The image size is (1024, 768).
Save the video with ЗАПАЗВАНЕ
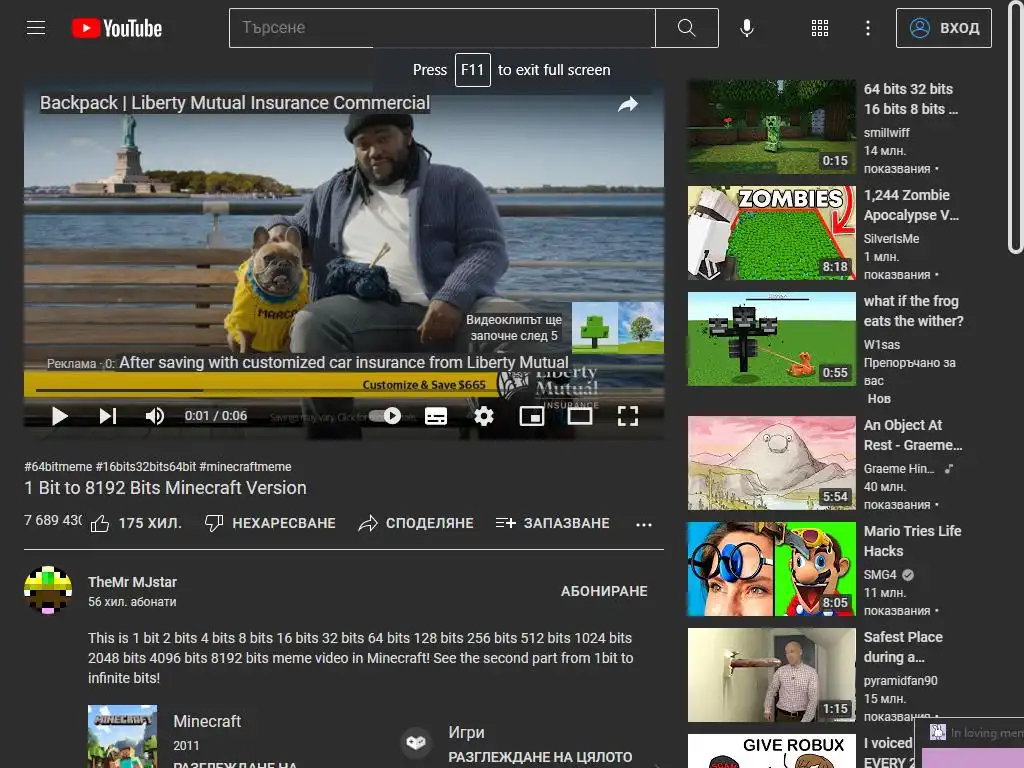[552, 523]
